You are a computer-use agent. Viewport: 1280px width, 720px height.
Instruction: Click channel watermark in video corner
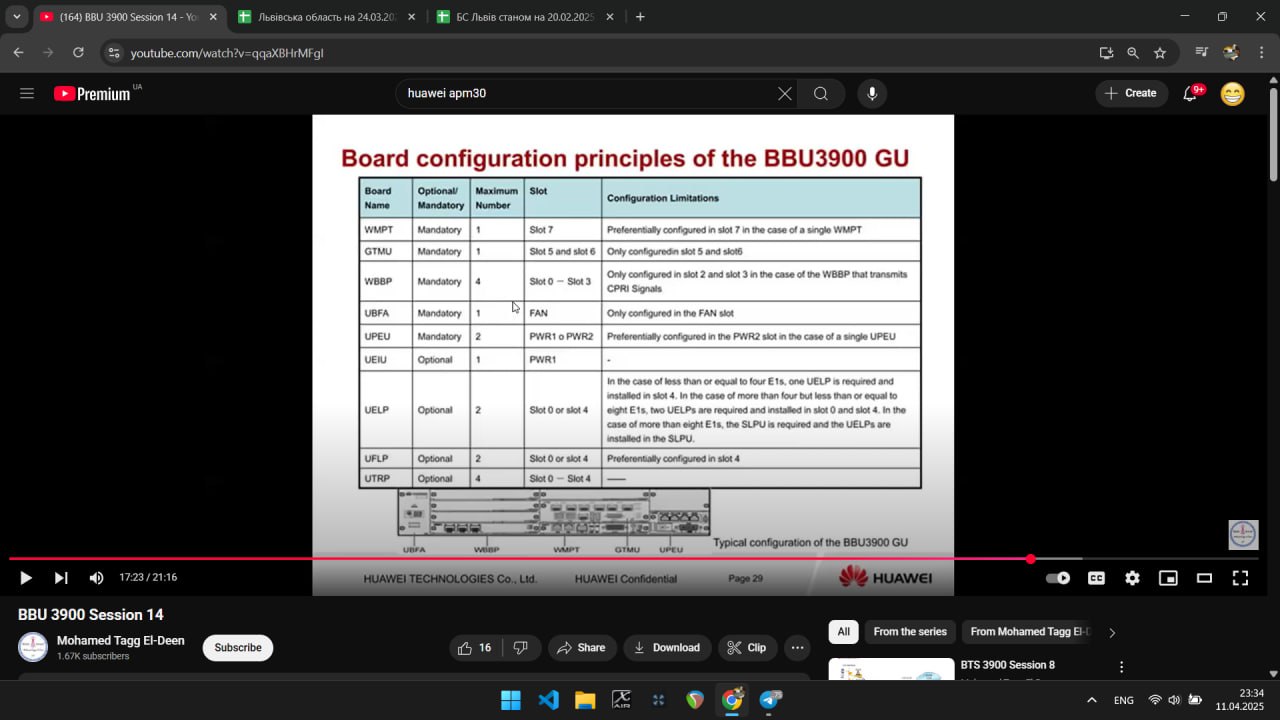point(1243,535)
